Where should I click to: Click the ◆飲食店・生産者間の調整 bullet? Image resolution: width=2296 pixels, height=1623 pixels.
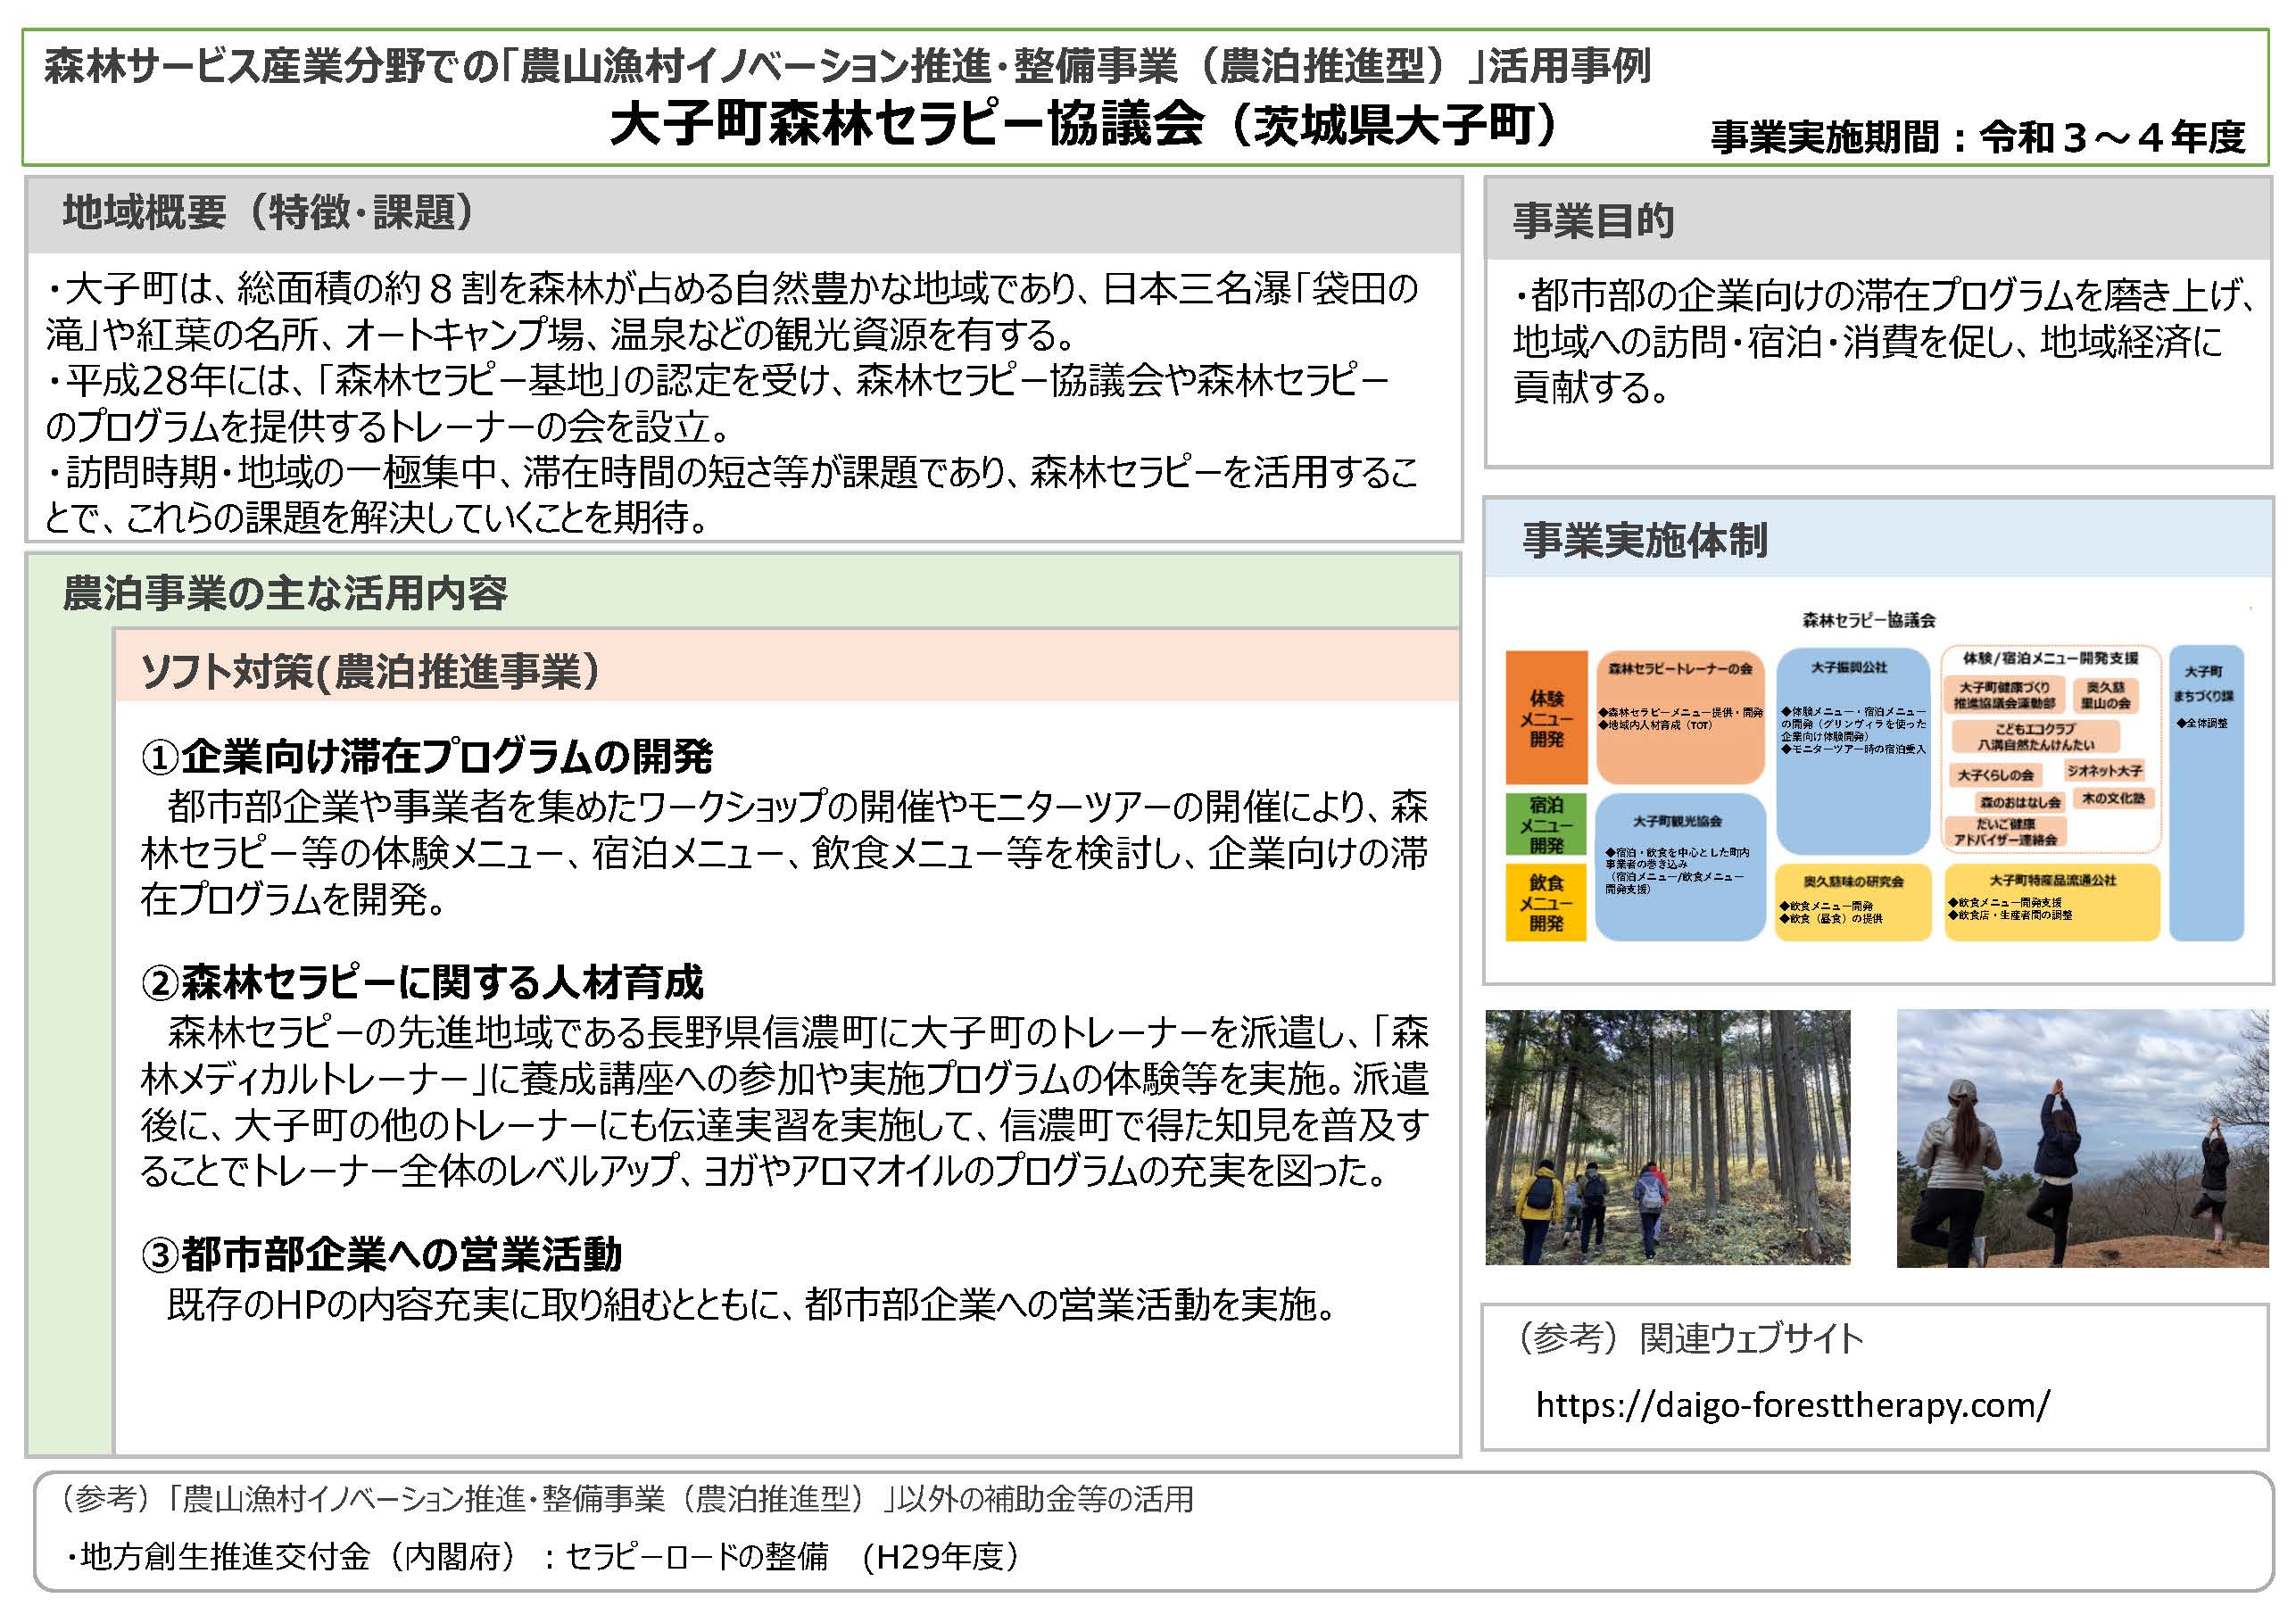pyautogui.click(x=2010, y=915)
